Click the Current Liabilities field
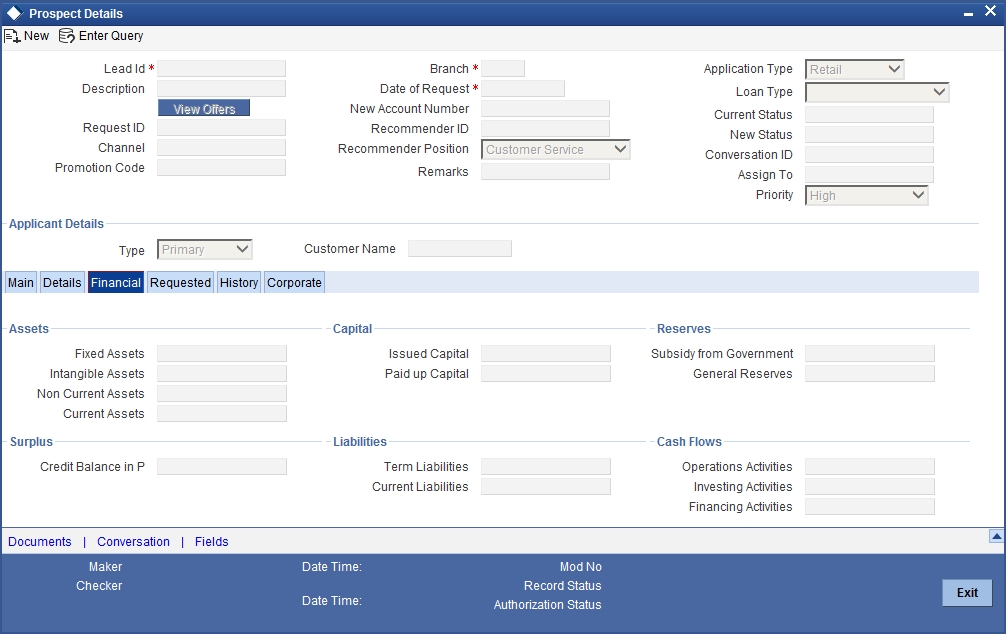The width and height of the screenshot is (1006, 634). click(x=546, y=486)
